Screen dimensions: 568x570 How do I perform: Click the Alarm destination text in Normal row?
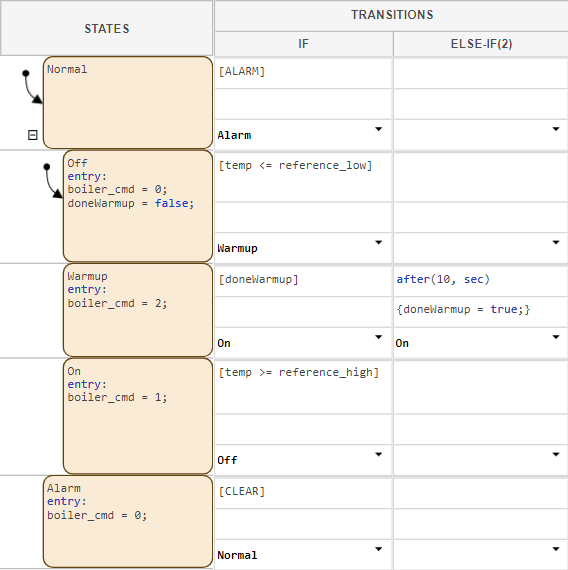tap(234, 135)
